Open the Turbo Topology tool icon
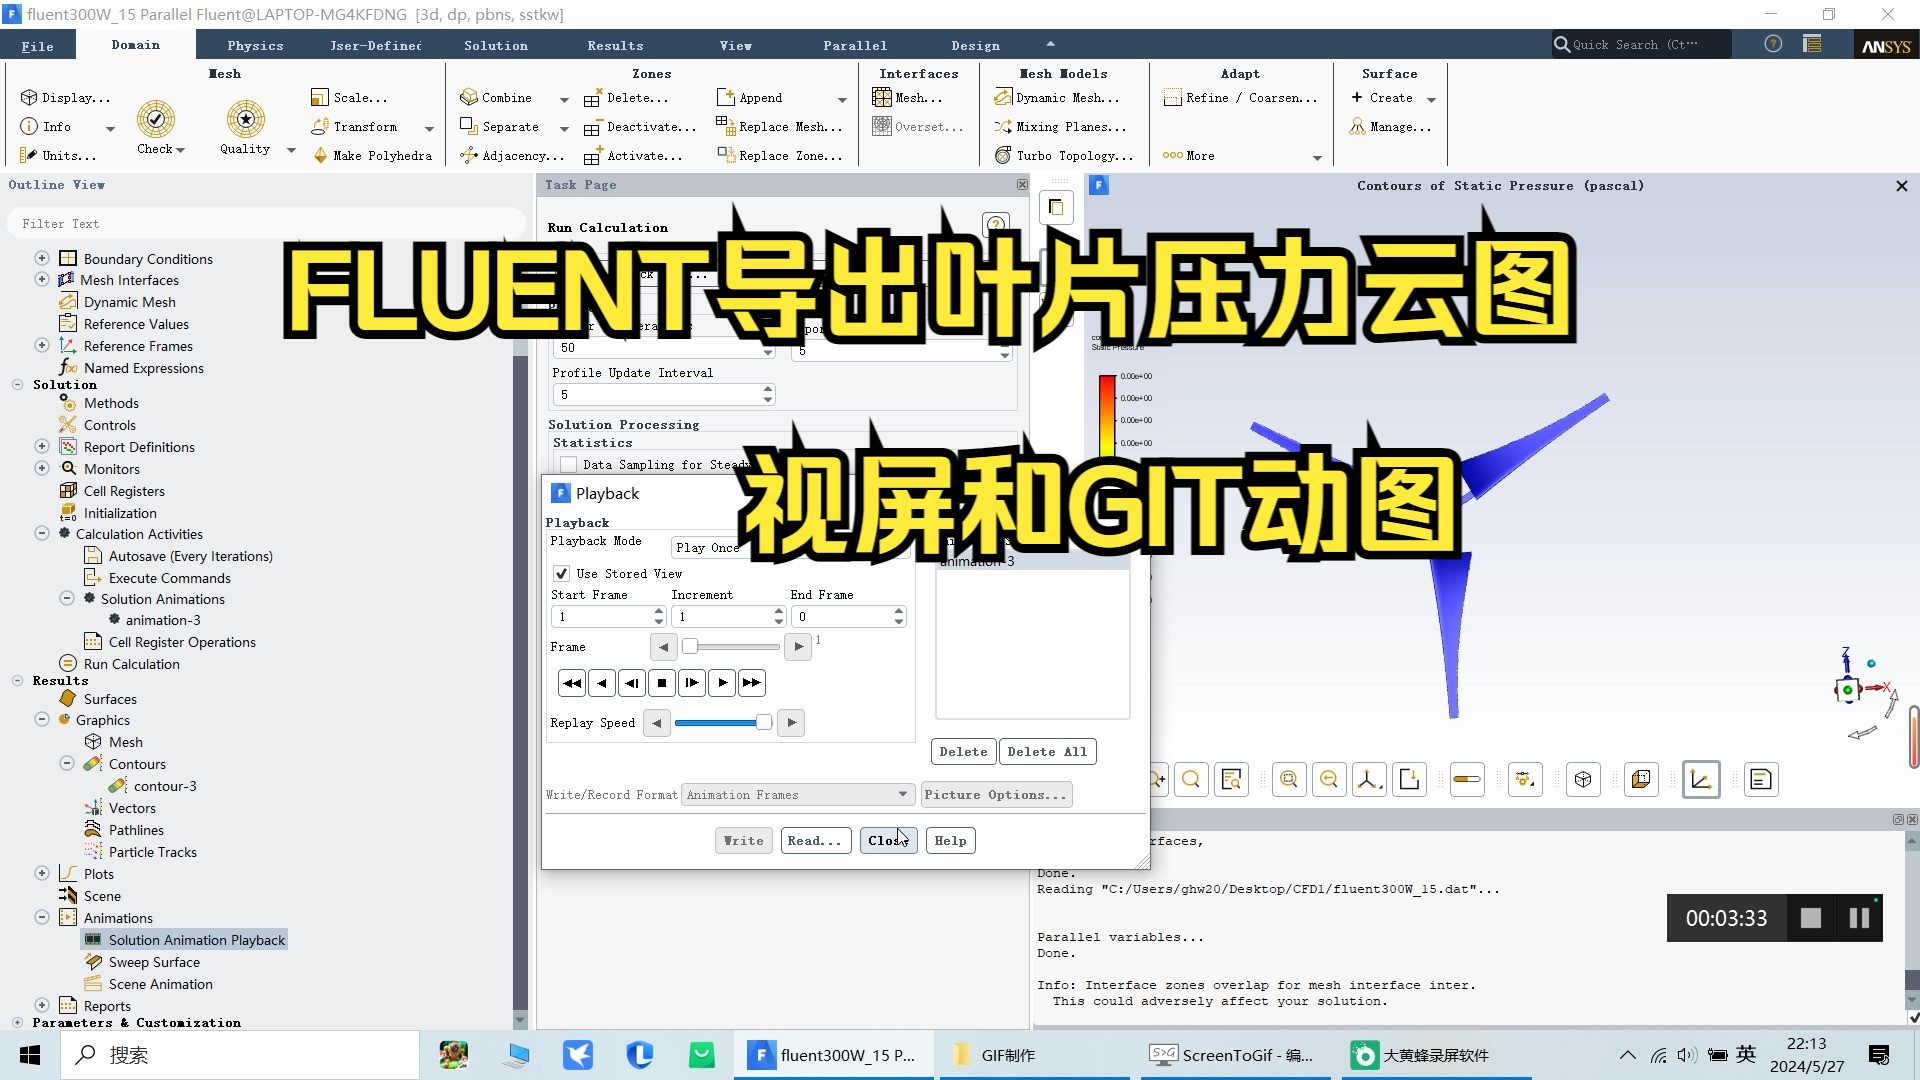1920x1080 pixels. (1004, 156)
